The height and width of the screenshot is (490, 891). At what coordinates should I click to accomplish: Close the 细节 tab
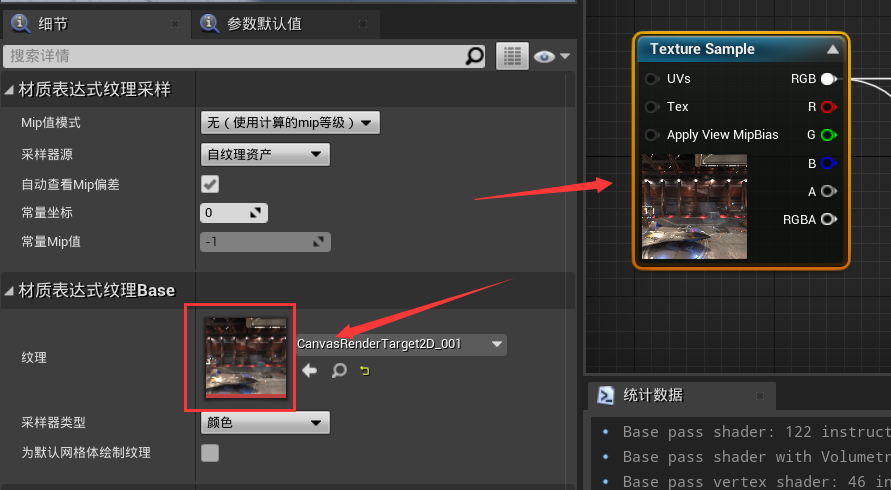point(175,24)
